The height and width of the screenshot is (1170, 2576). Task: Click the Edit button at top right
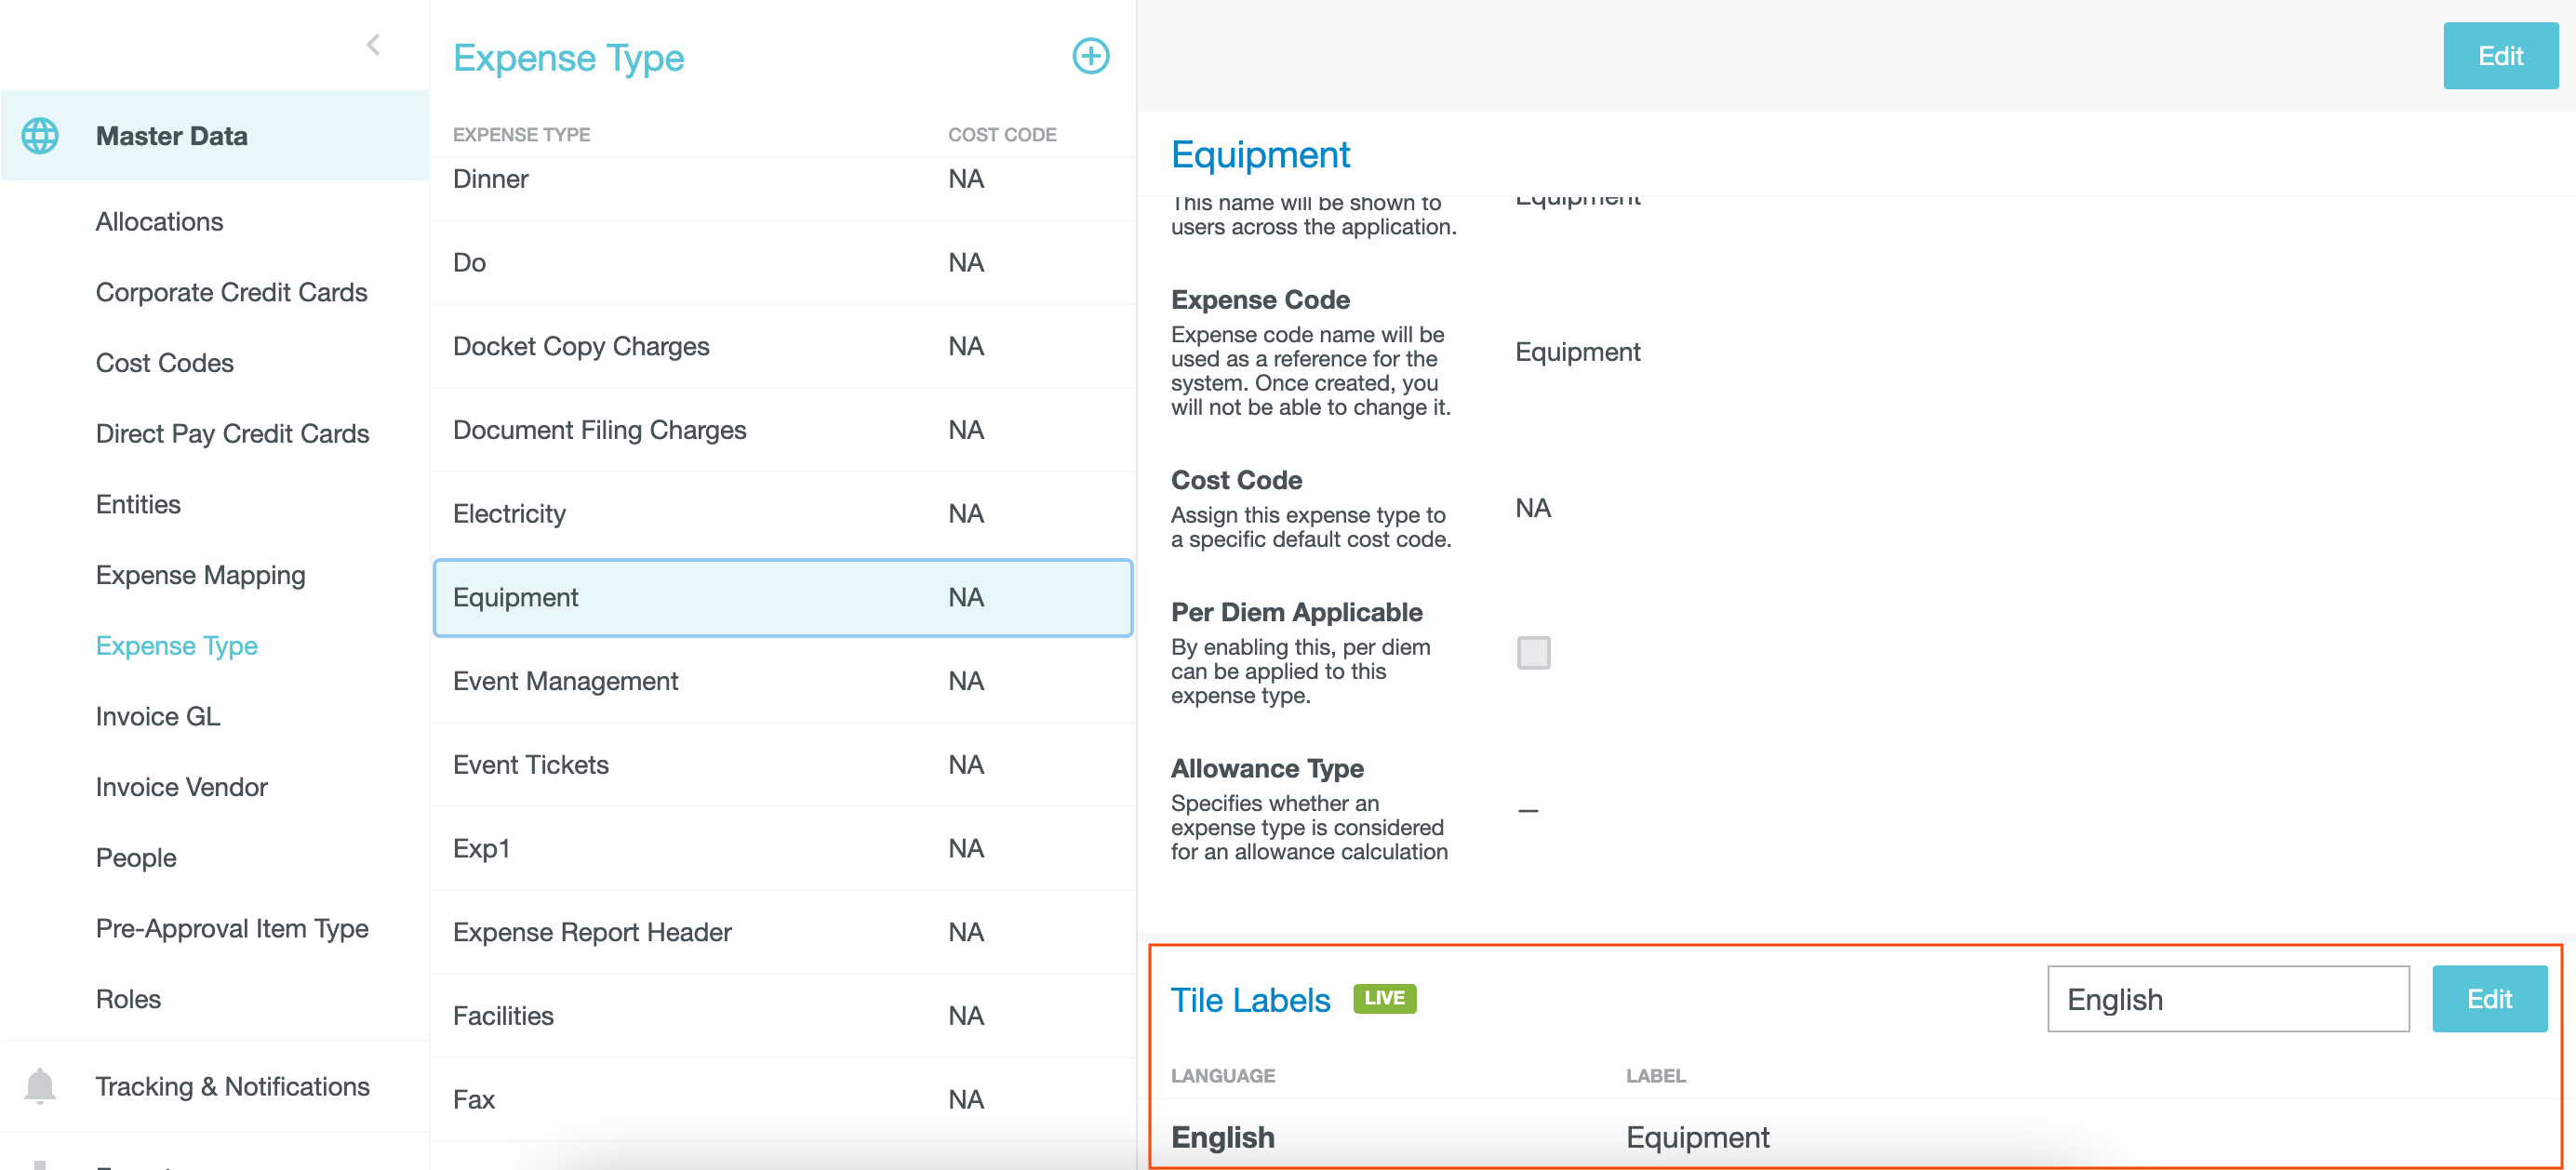pyautogui.click(x=2499, y=56)
